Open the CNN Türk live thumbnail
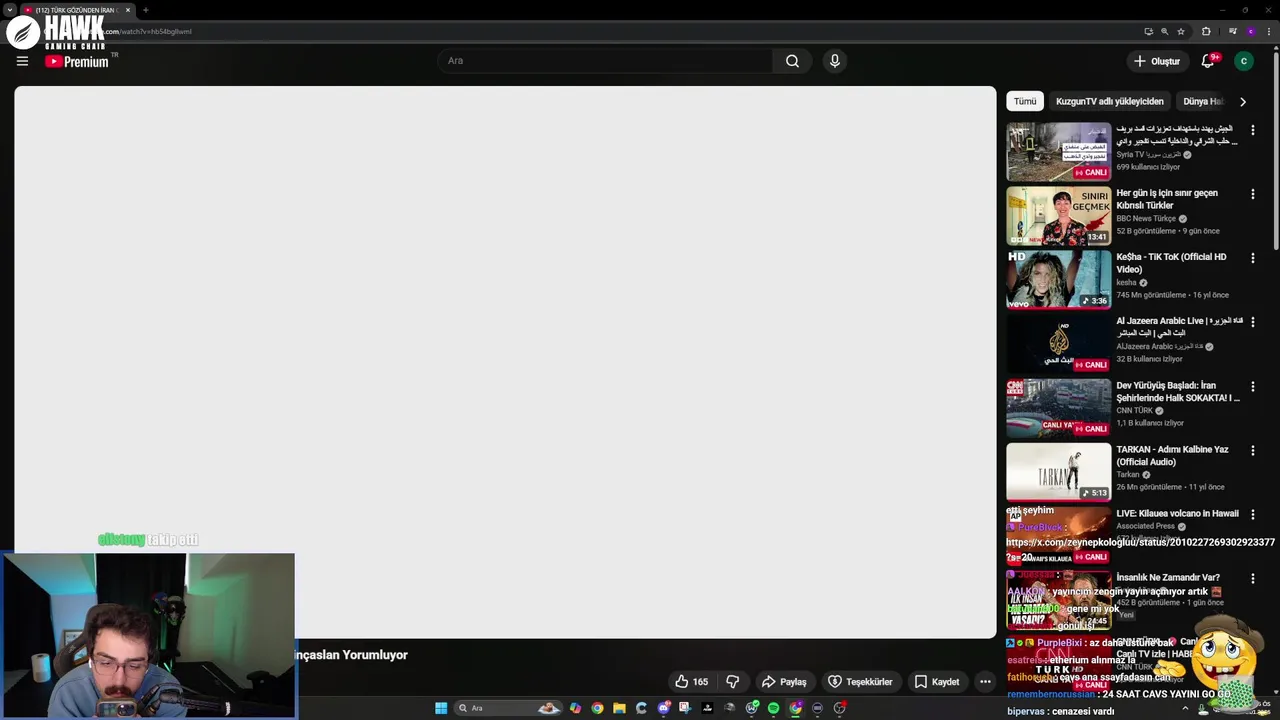The width and height of the screenshot is (1280, 720). [x=1058, y=407]
